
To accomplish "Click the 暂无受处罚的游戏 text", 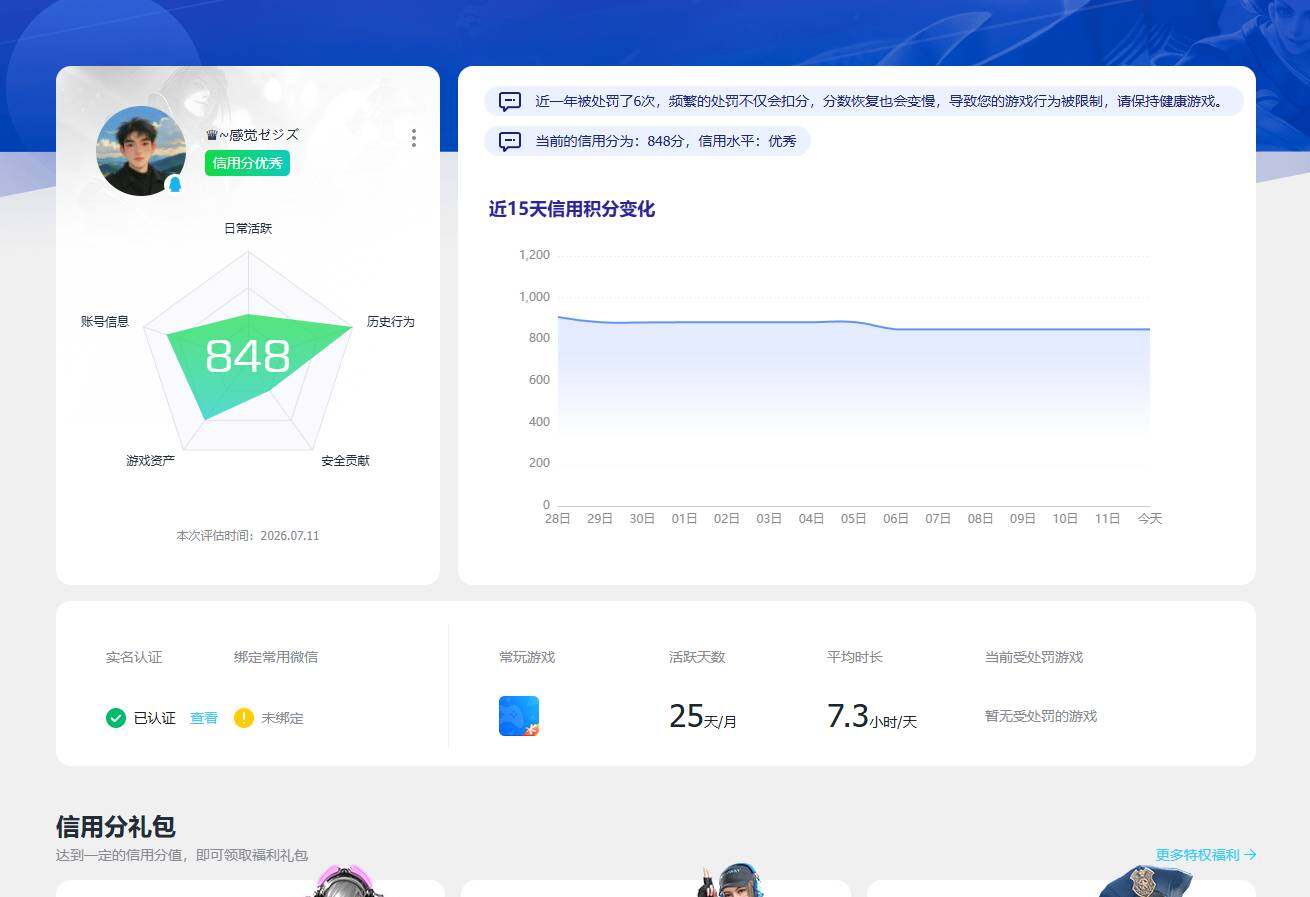I will pos(1041,716).
